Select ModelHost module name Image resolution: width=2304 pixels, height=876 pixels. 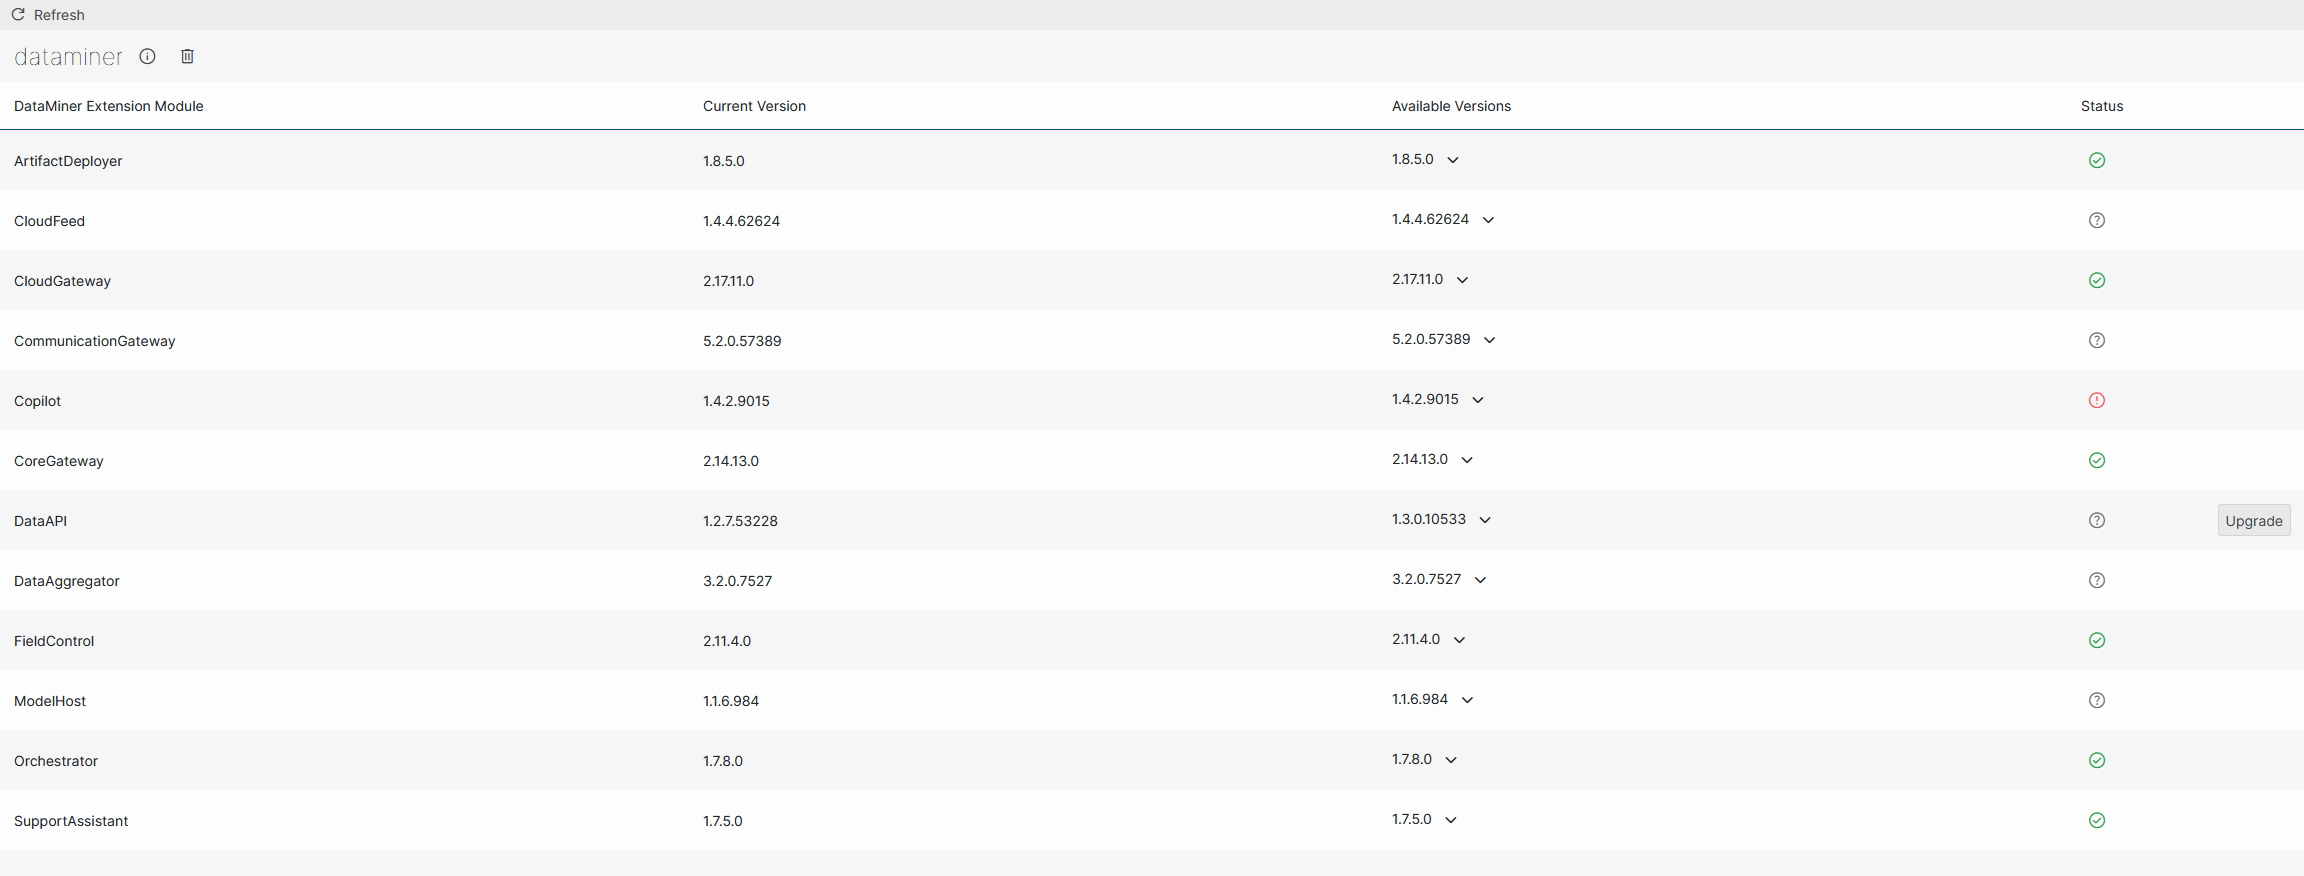click(x=50, y=701)
